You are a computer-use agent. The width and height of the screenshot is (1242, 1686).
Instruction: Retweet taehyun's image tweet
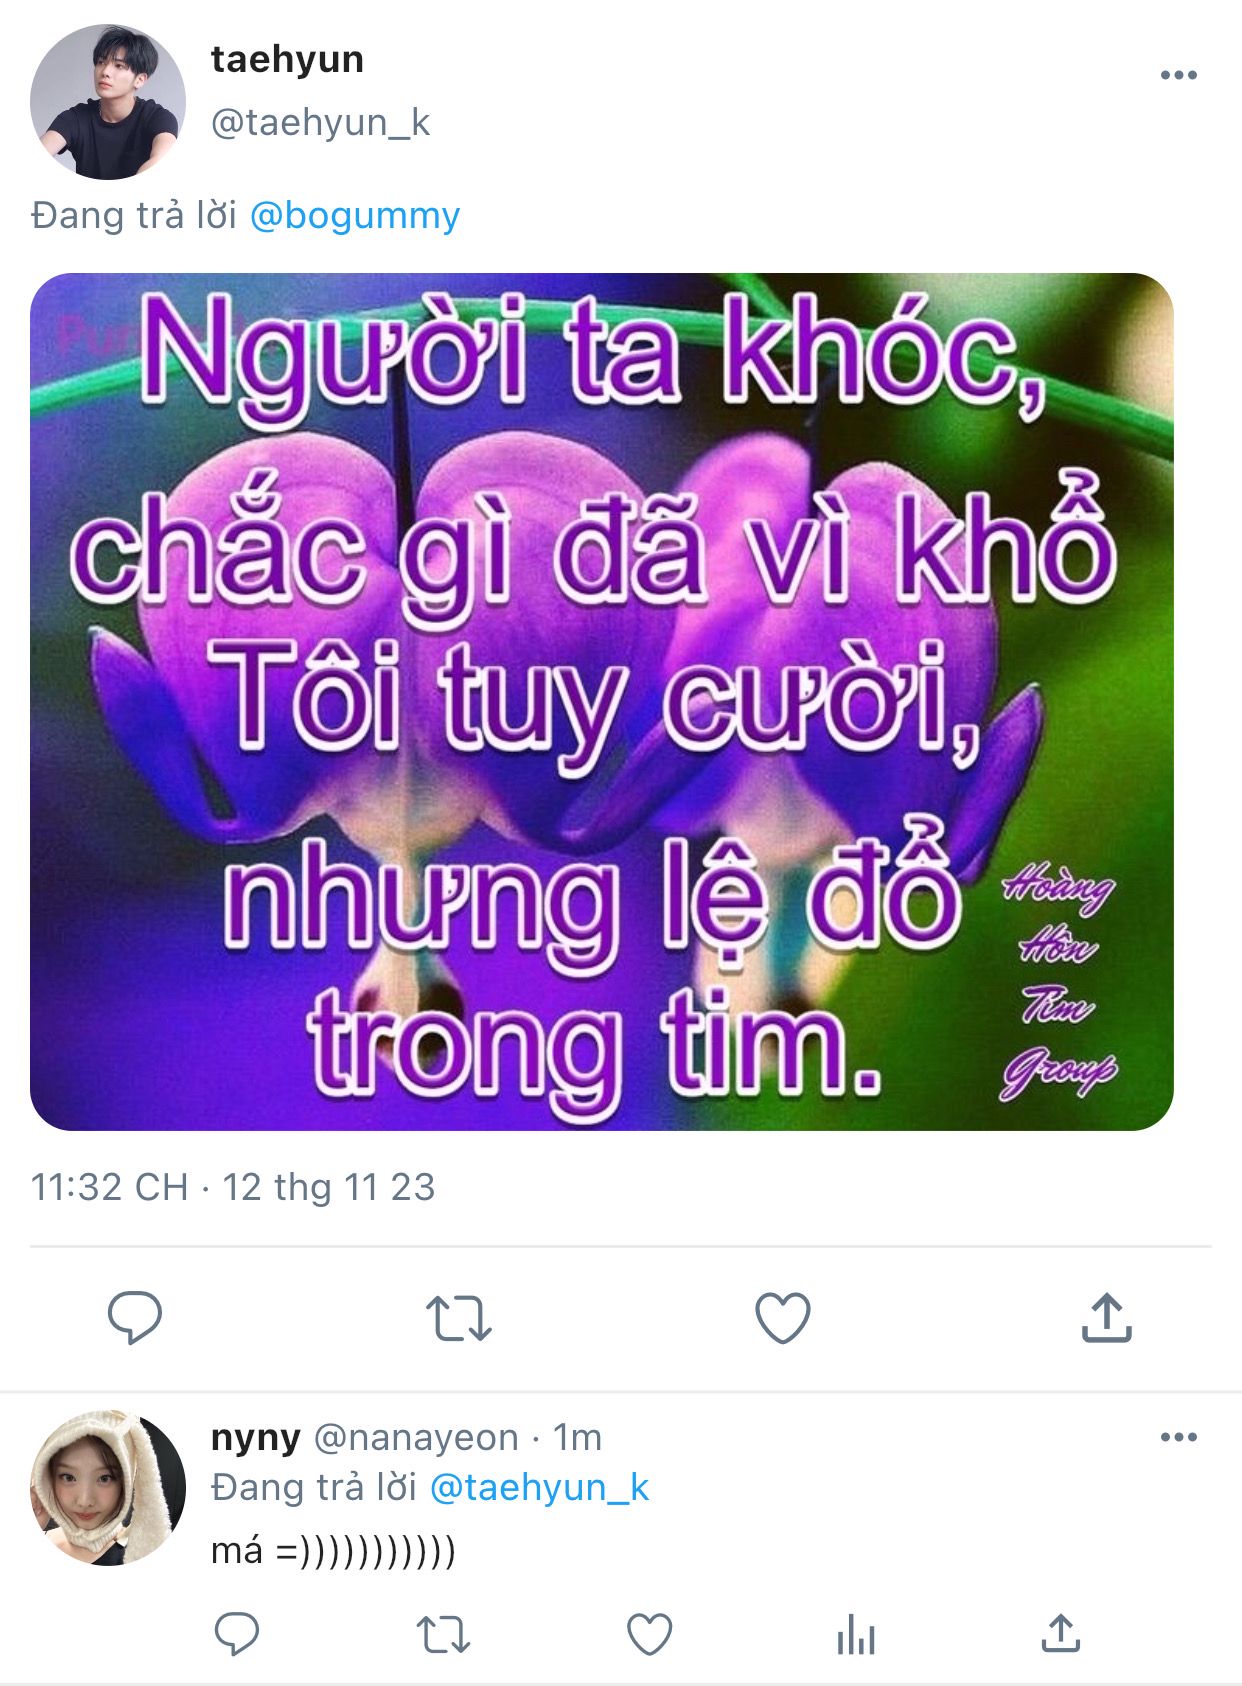pyautogui.click(x=458, y=1317)
